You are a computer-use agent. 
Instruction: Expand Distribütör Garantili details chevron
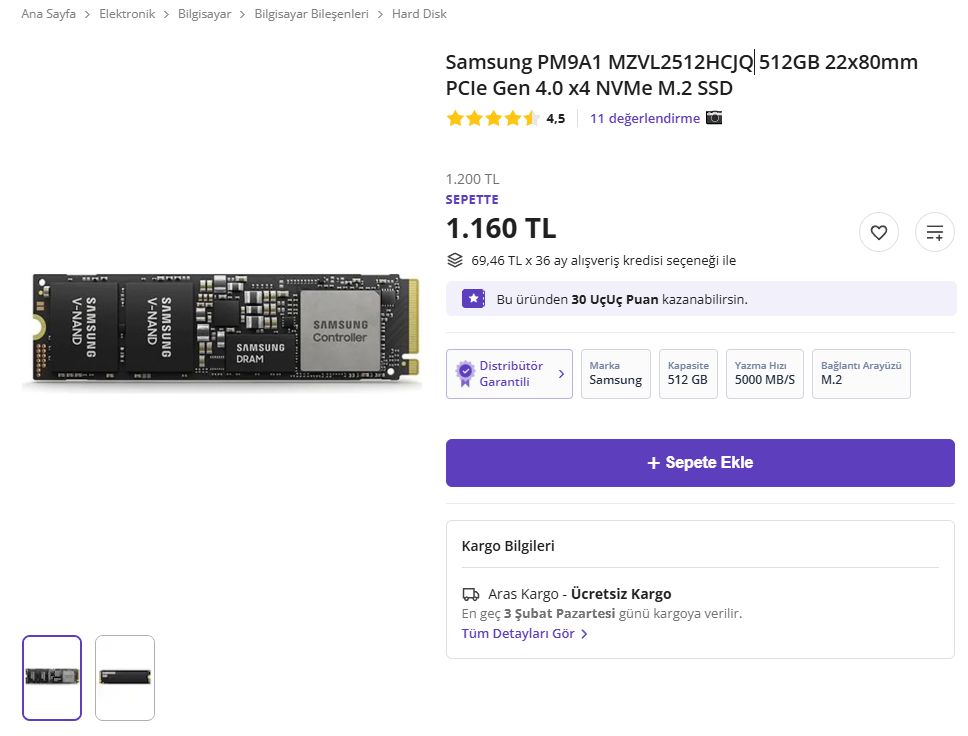[561, 374]
